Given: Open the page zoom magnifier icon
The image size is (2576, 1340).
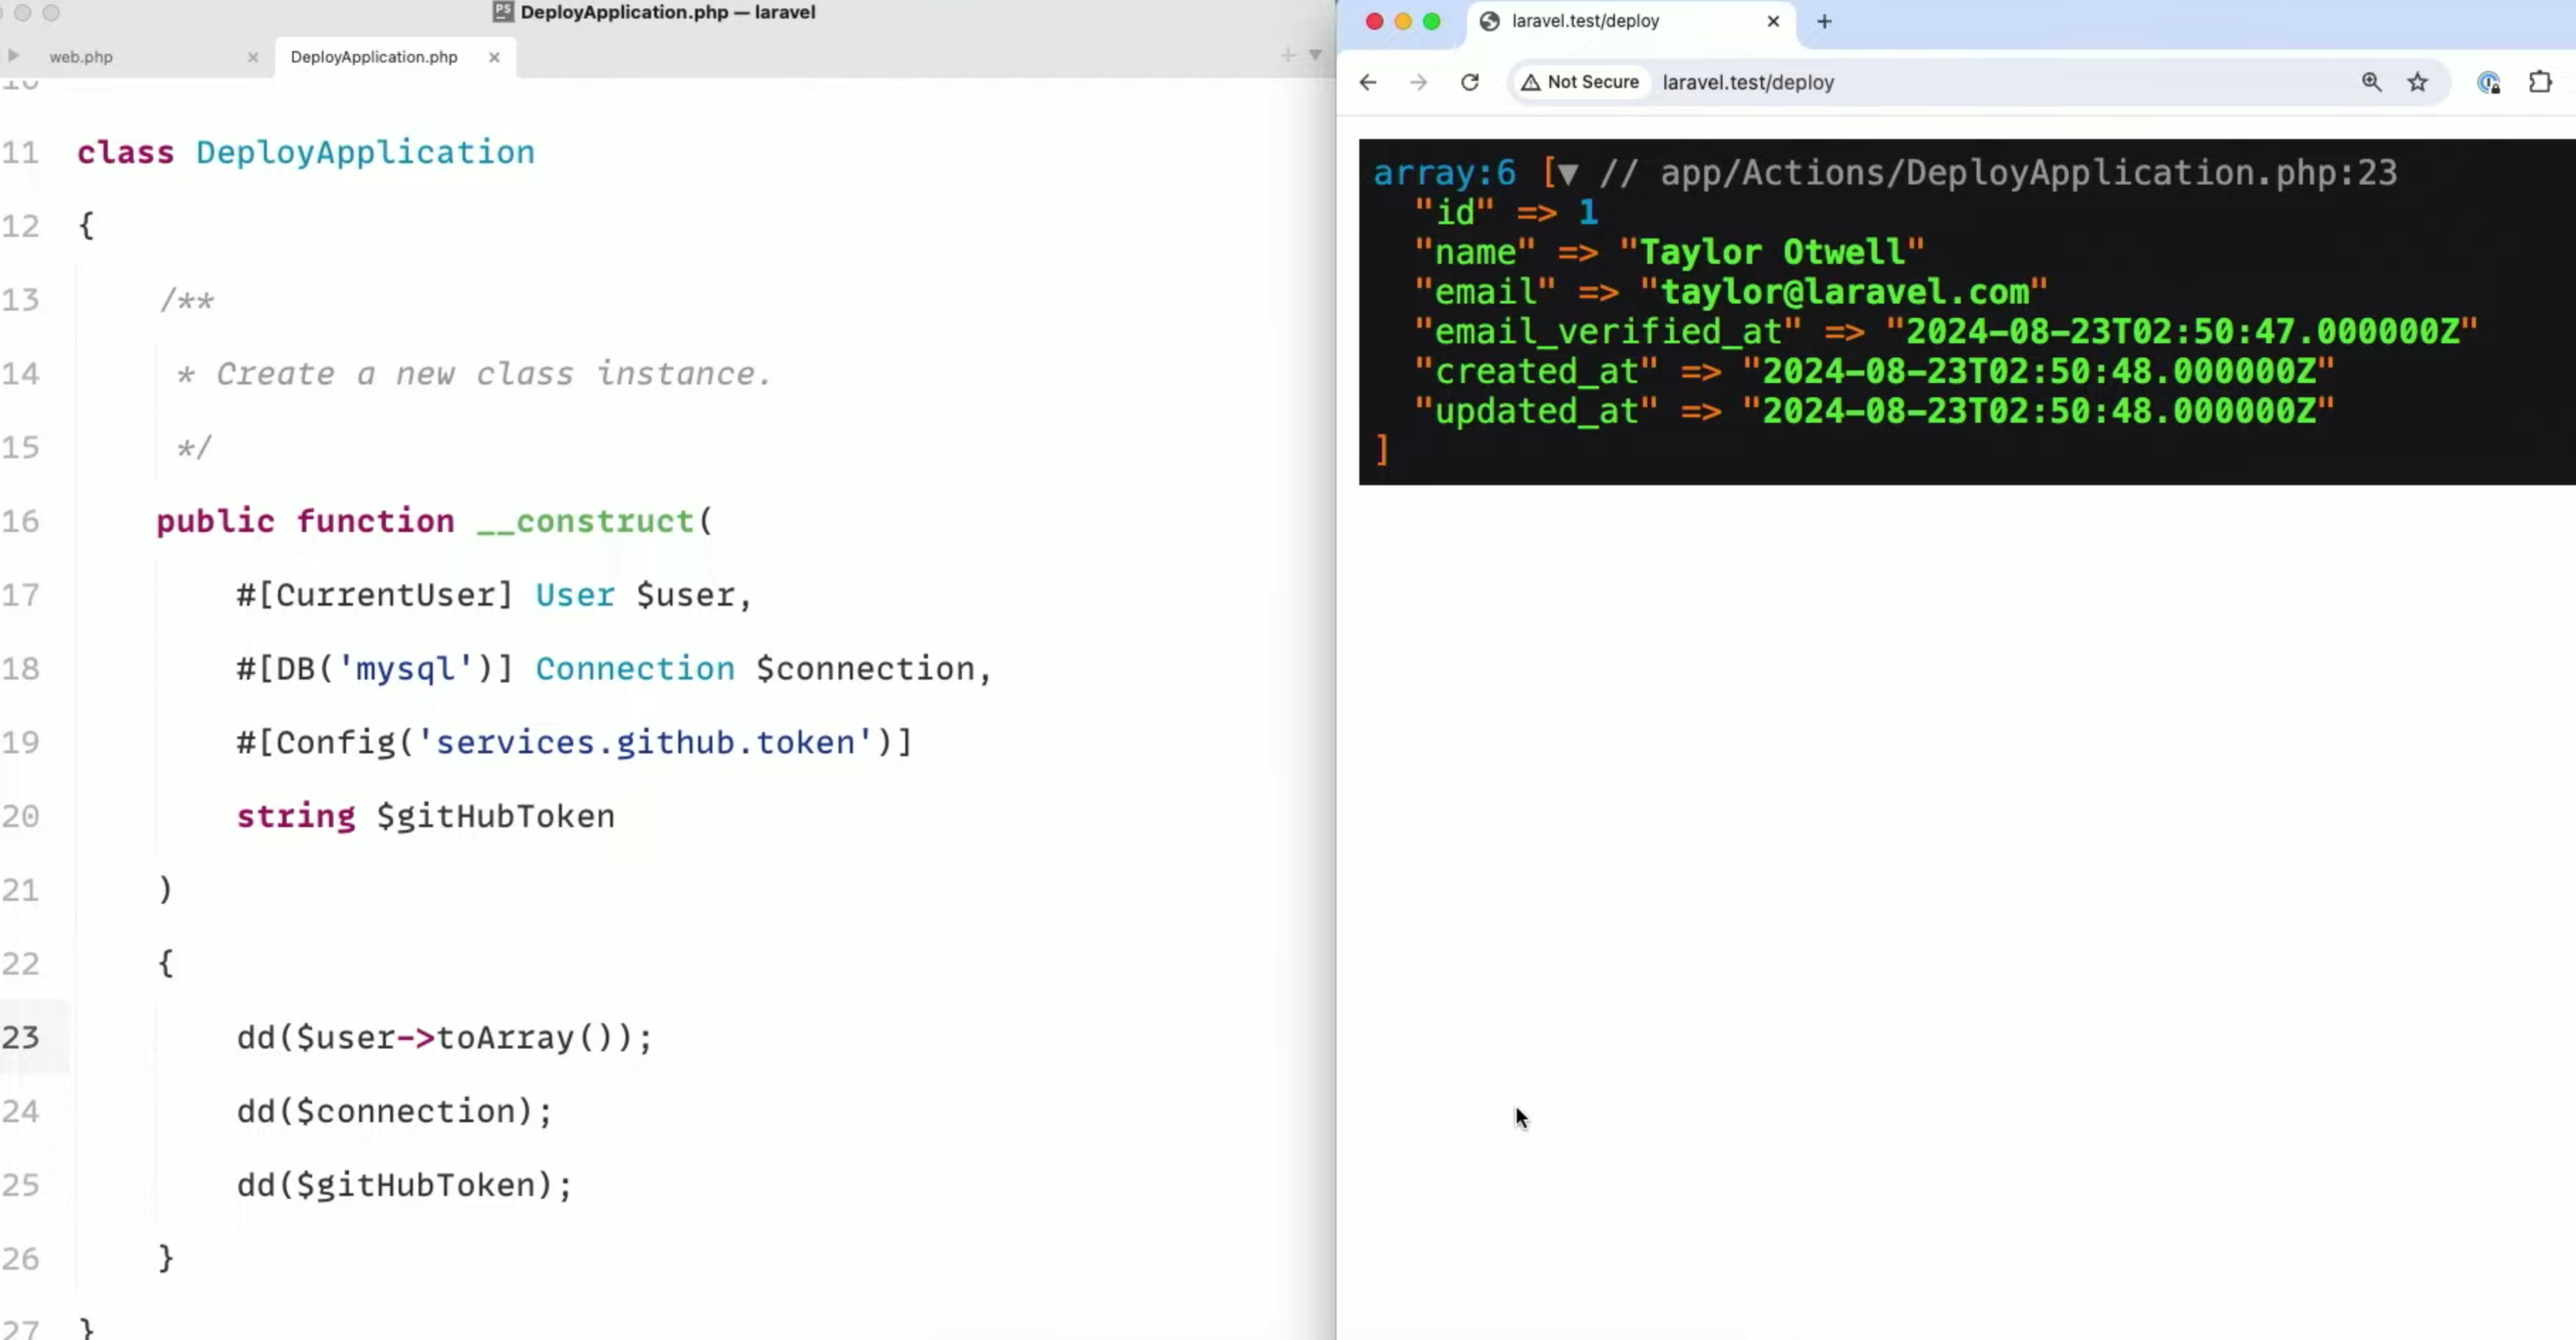Looking at the screenshot, I should (2371, 82).
